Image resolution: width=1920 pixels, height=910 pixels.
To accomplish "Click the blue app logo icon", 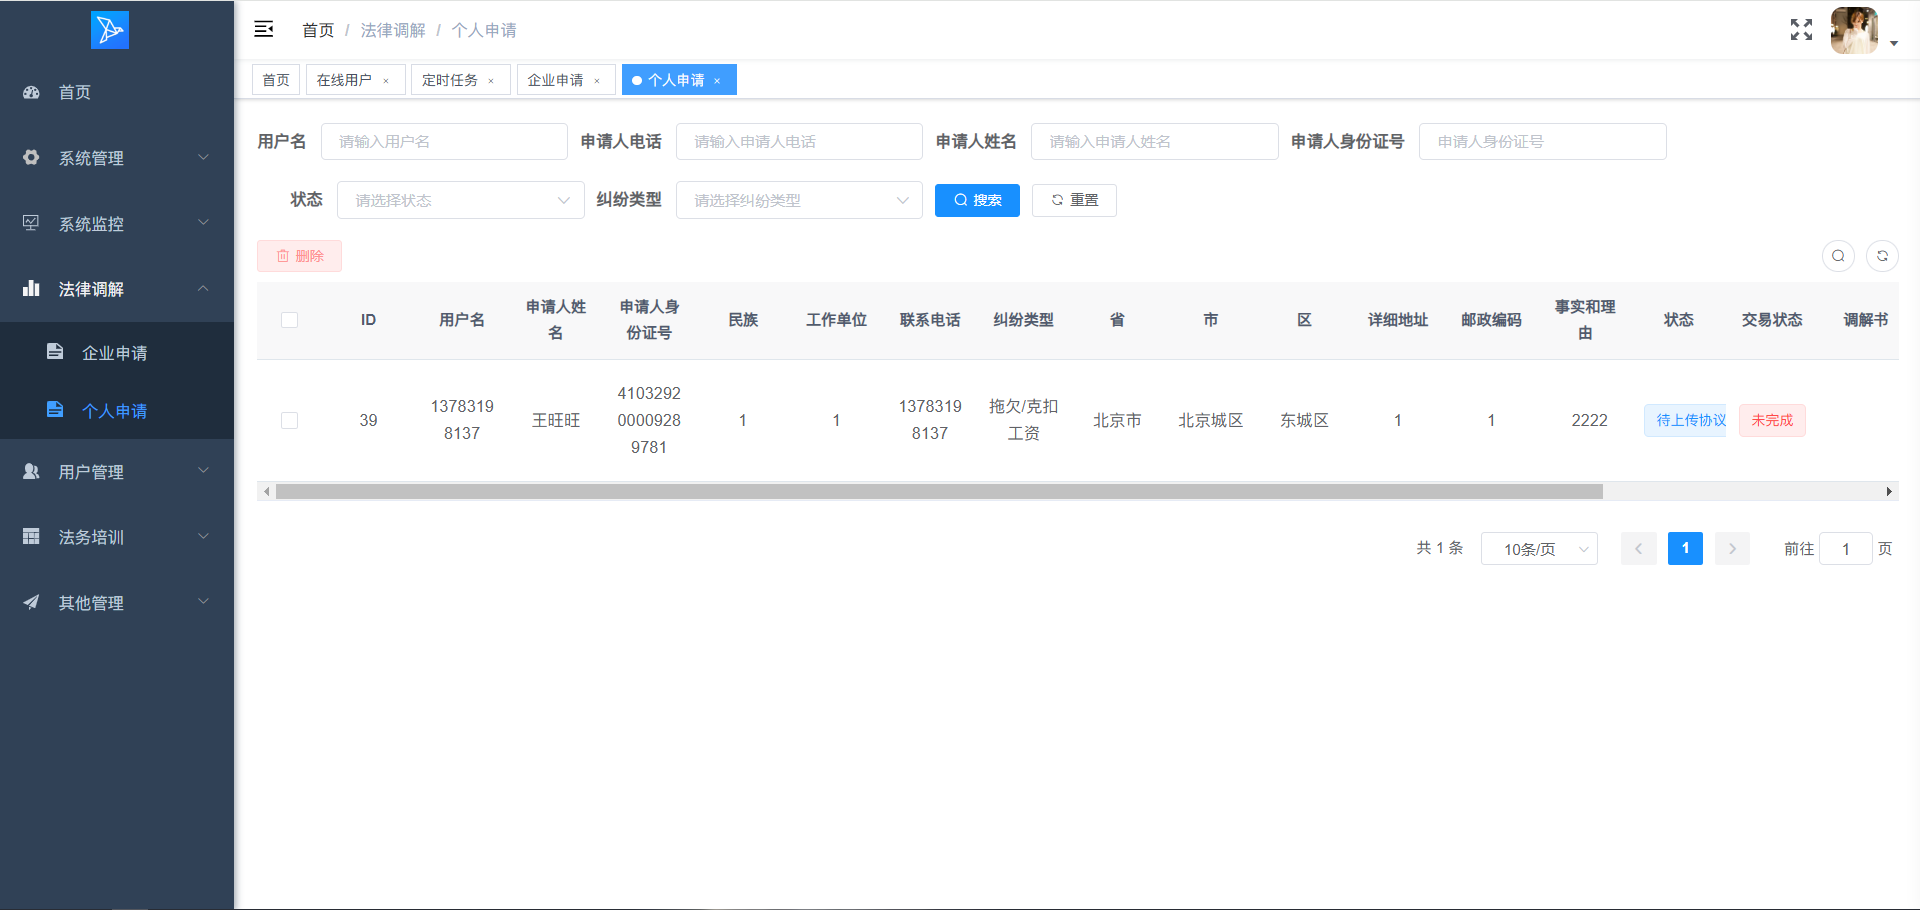I will click(110, 30).
